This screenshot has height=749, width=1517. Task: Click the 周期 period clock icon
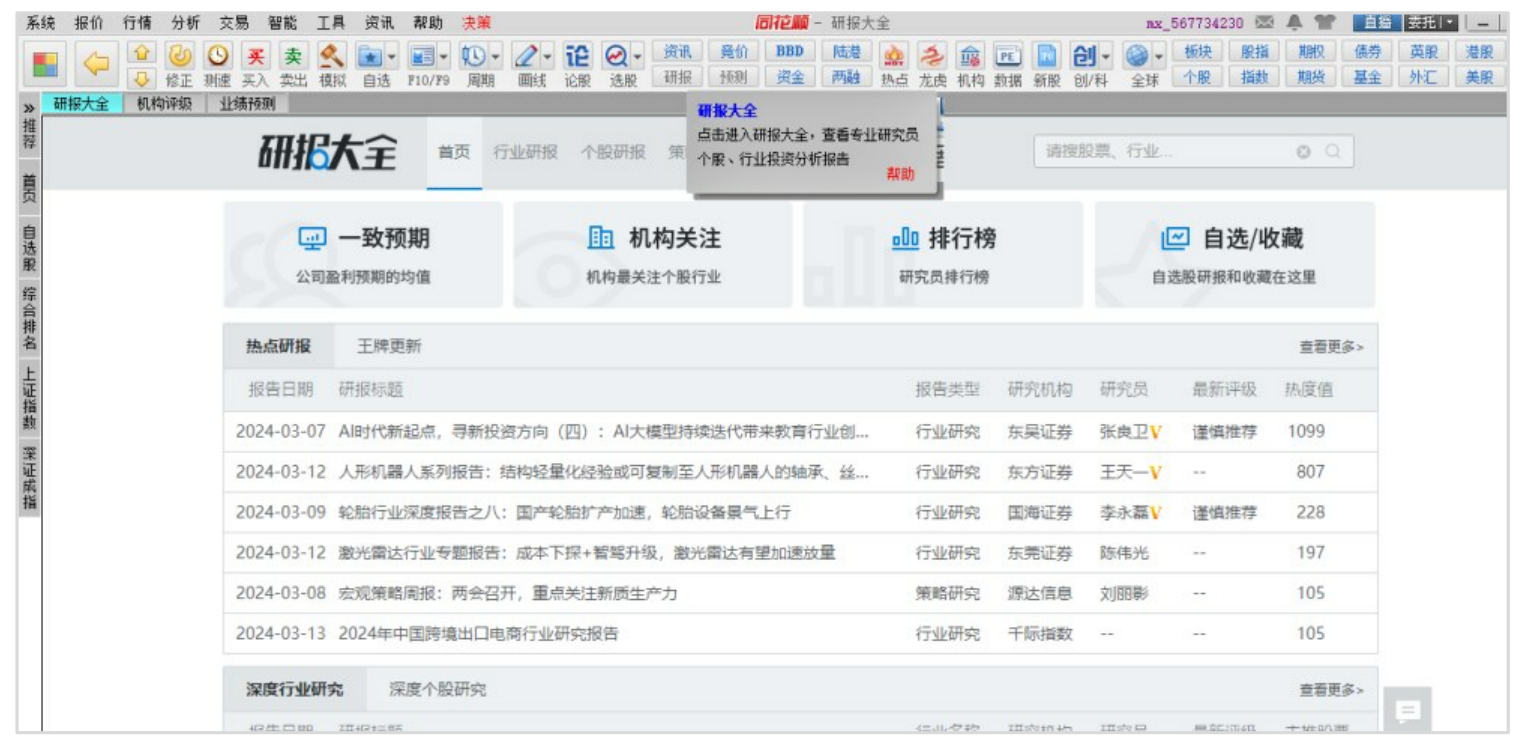tap(473, 56)
